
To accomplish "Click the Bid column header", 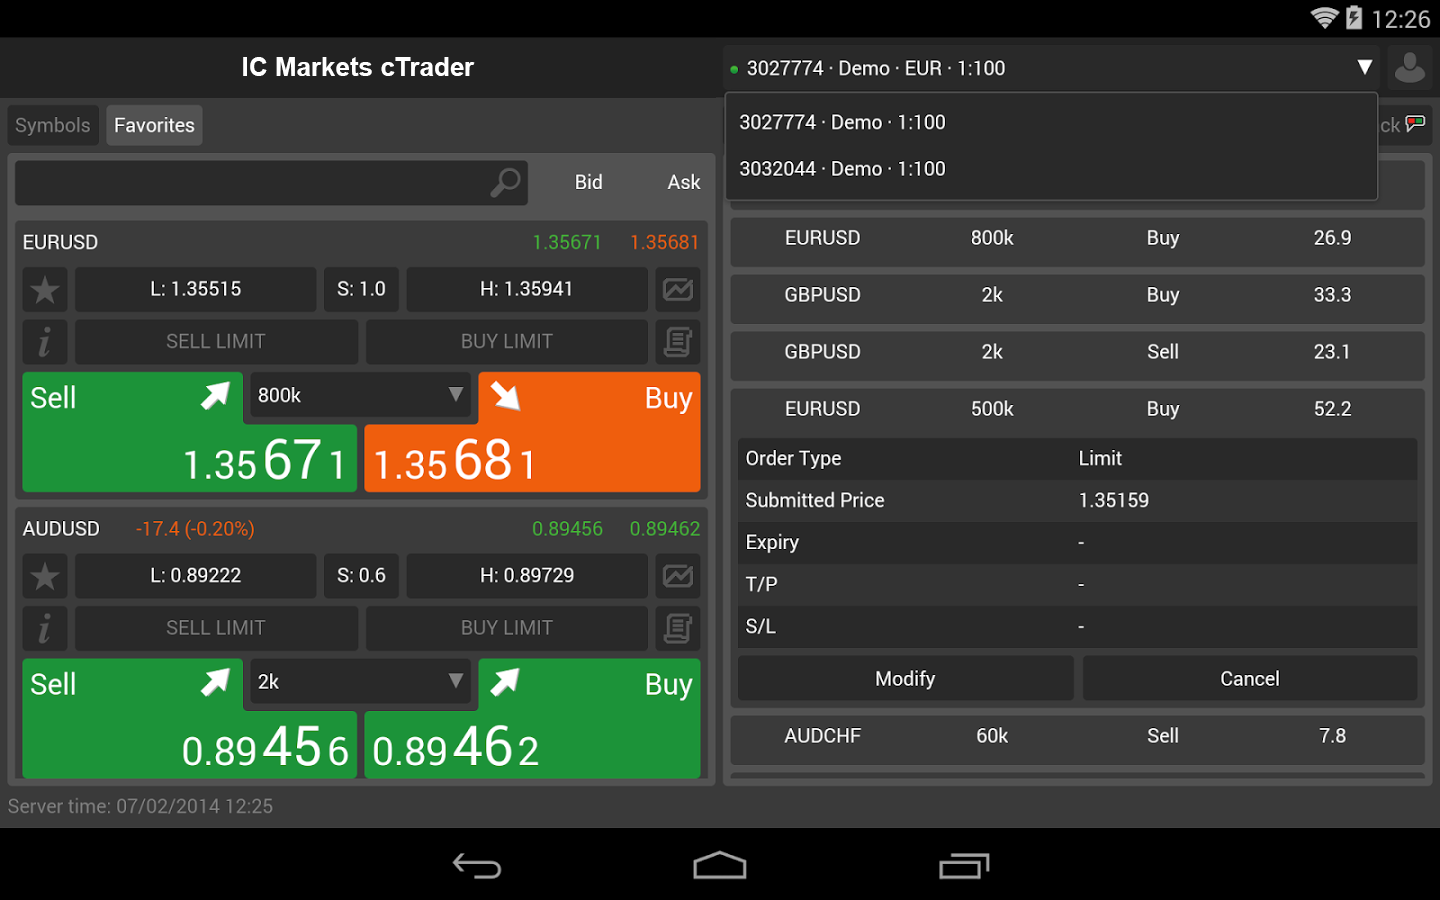I will click(x=589, y=183).
